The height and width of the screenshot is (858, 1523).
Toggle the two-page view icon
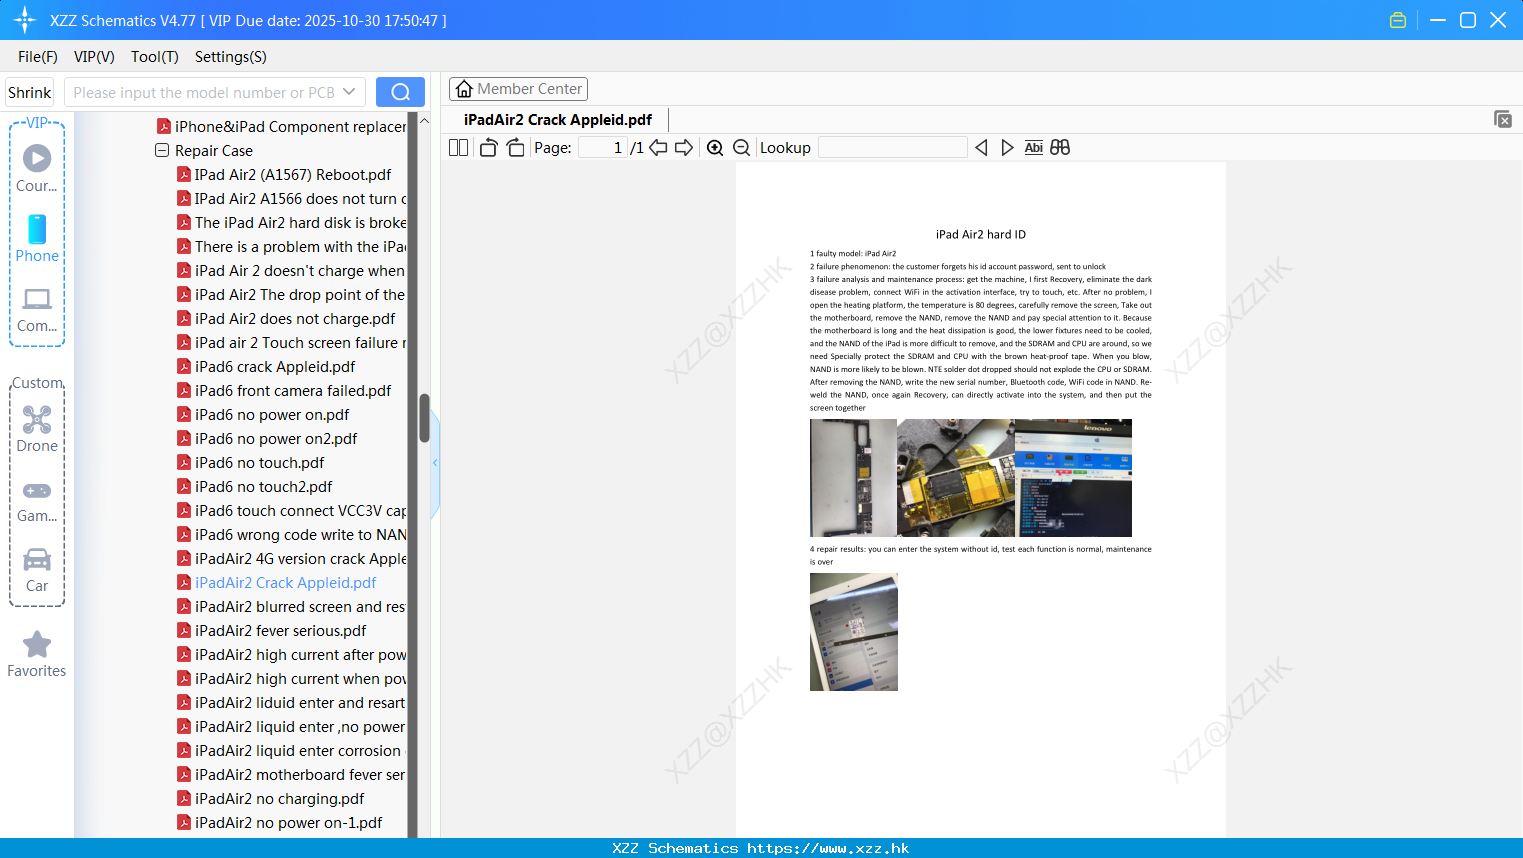pos(458,147)
